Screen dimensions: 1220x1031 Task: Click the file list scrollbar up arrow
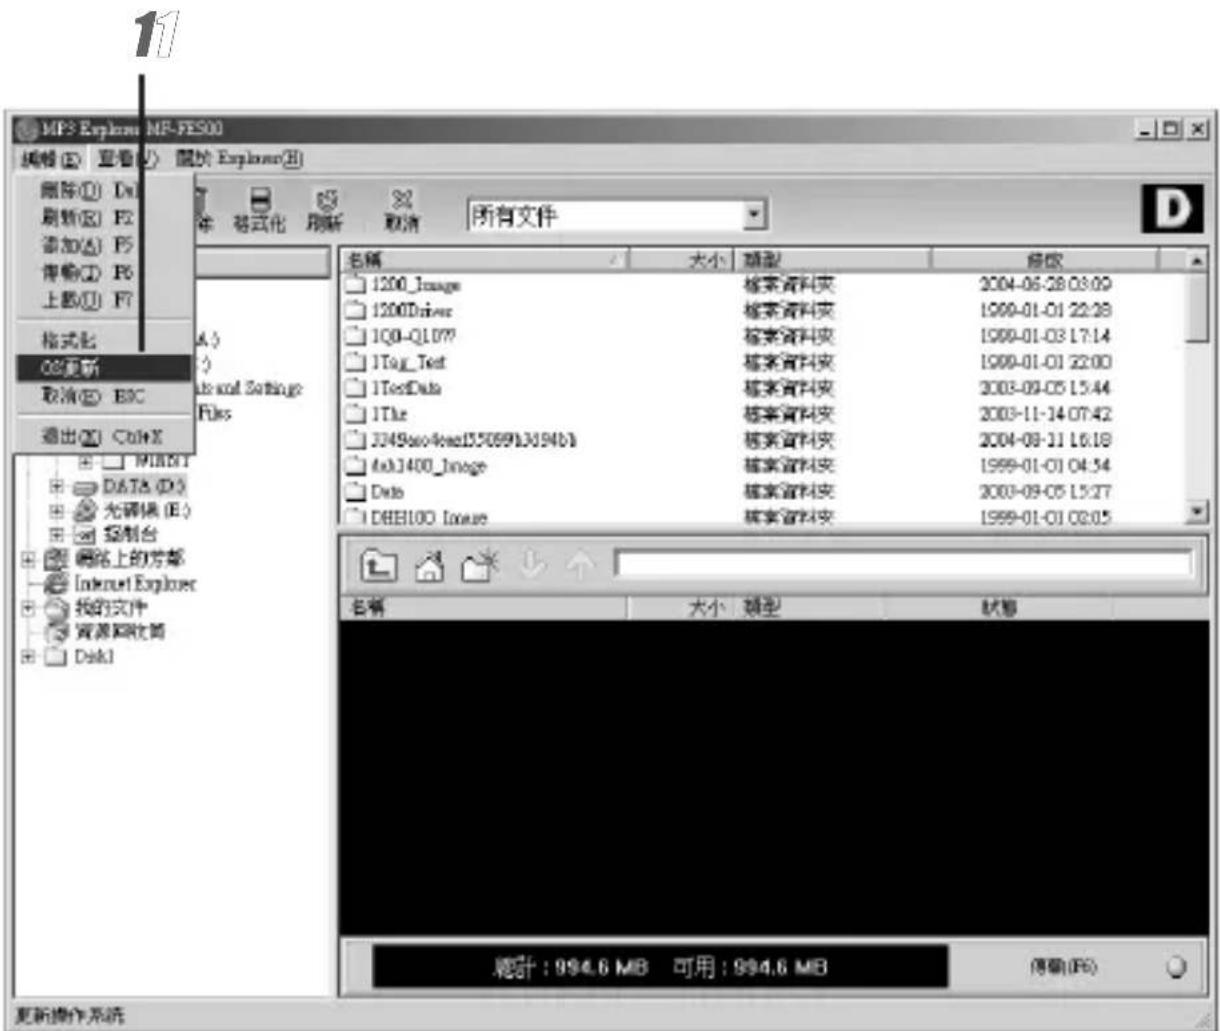(1198, 260)
